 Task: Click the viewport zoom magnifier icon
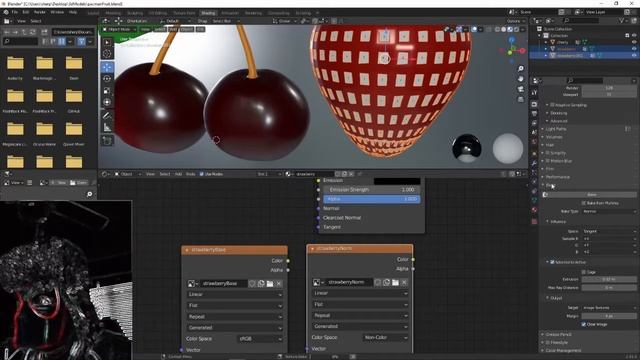[x=520, y=69]
